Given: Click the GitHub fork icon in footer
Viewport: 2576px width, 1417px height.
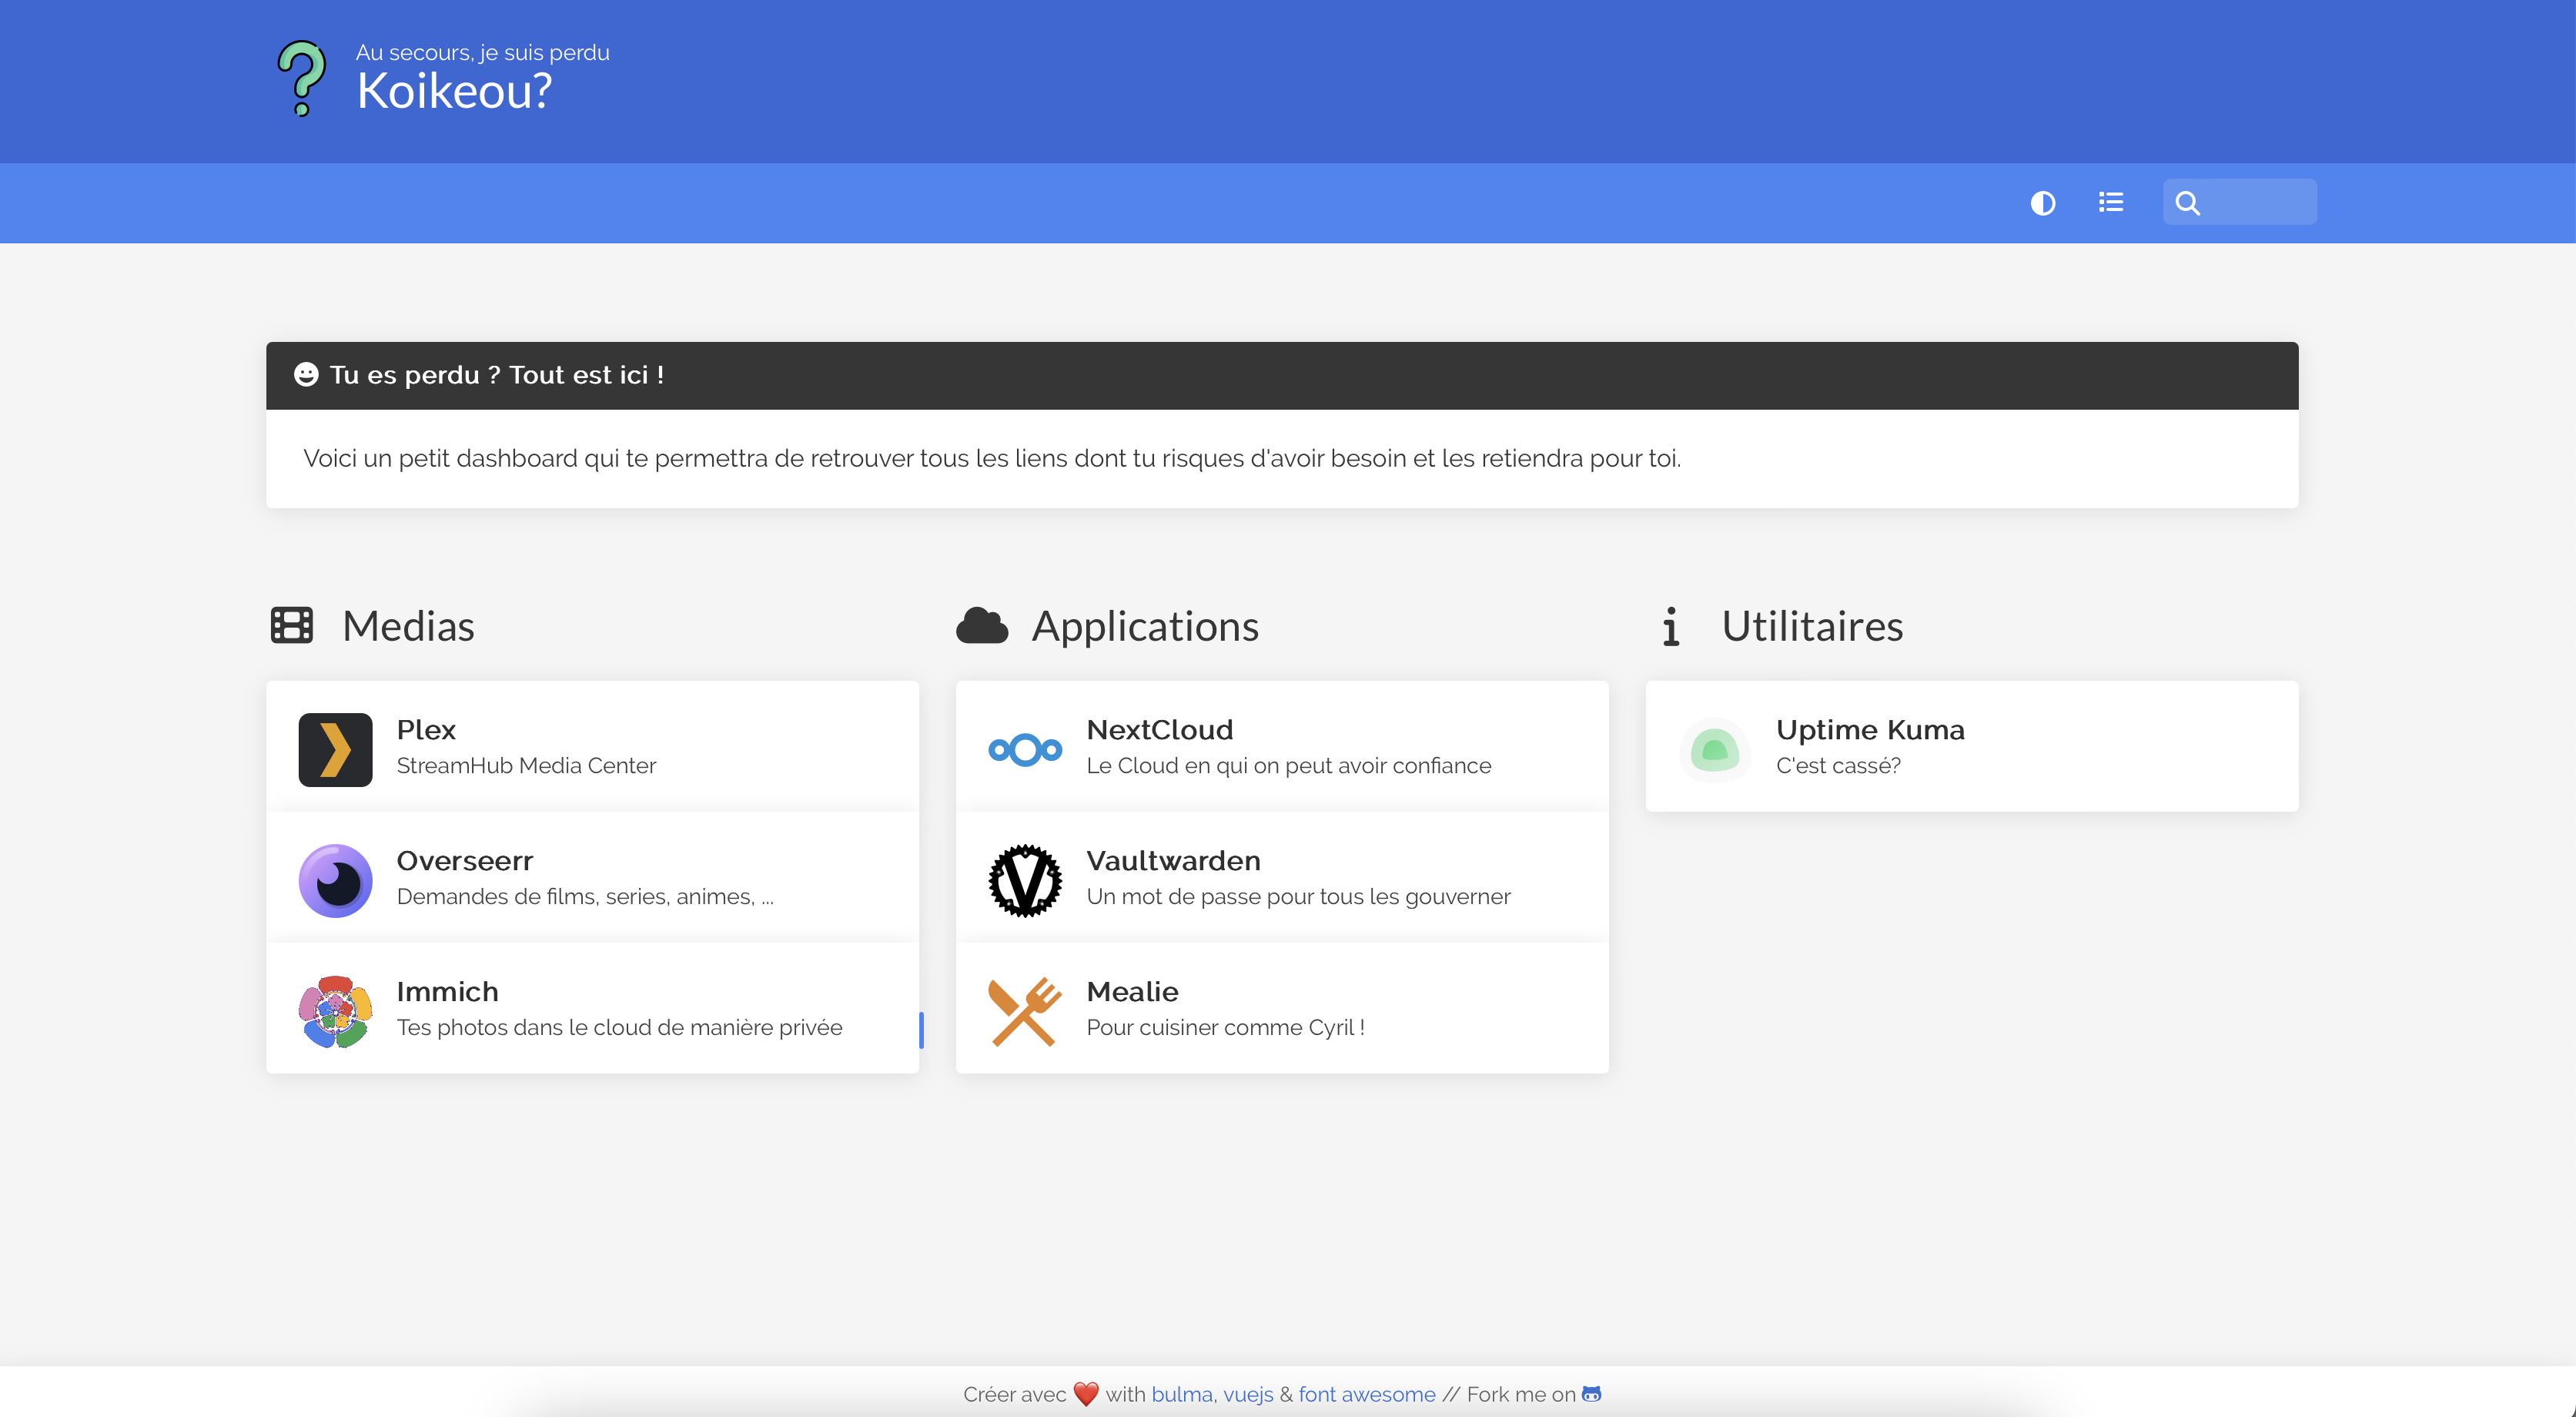Looking at the screenshot, I should coord(1591,1393).
